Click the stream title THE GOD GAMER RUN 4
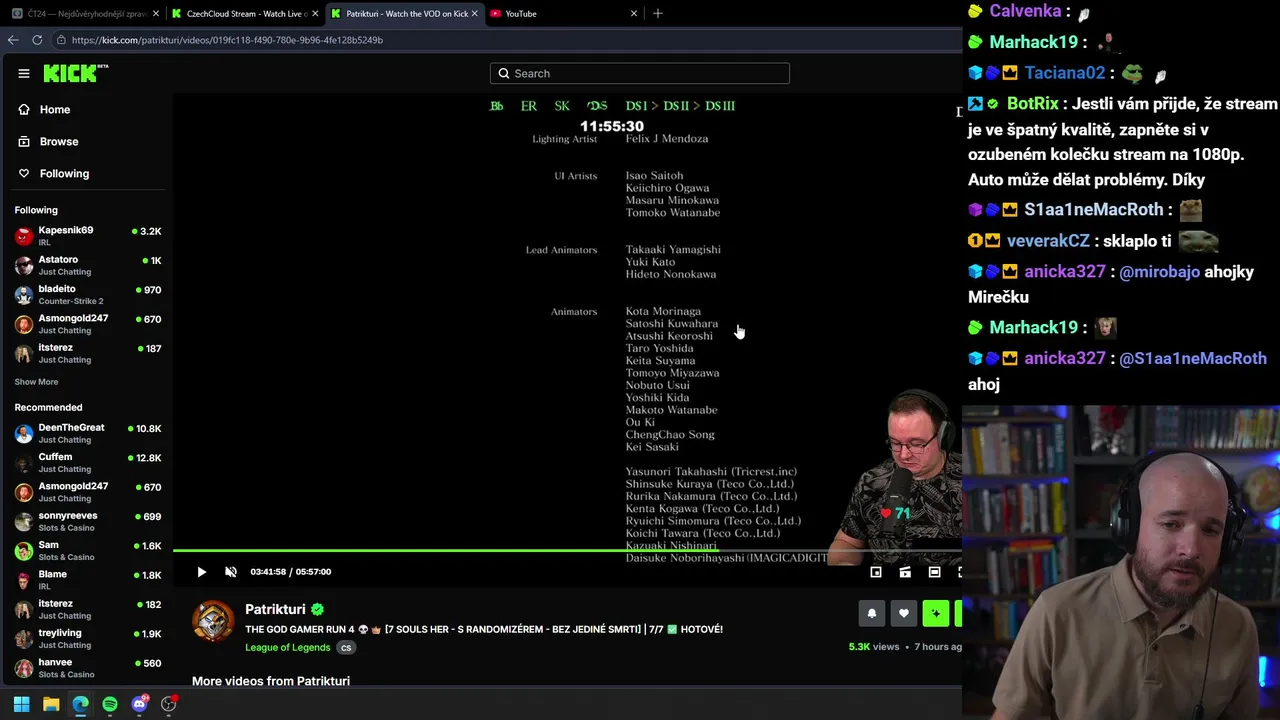The image size is (1280, 720). tap(484, 629)
